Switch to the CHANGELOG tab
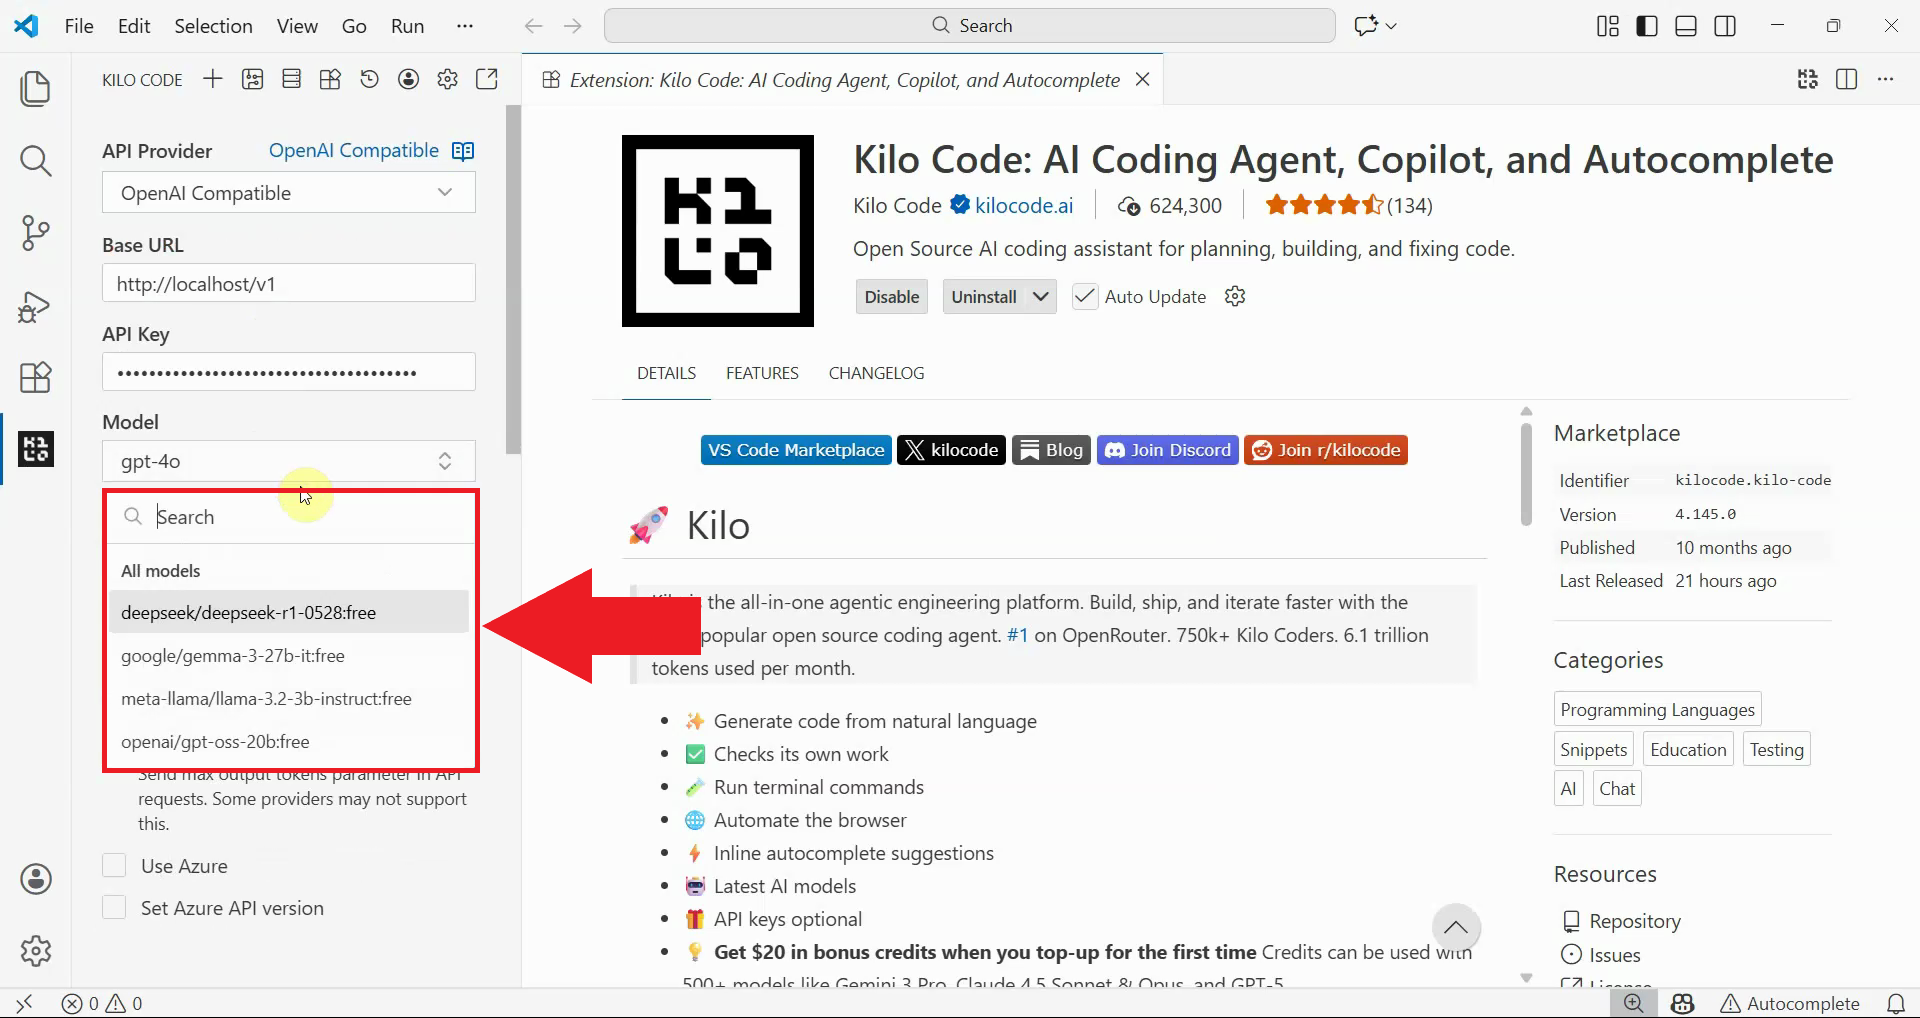 876,373
